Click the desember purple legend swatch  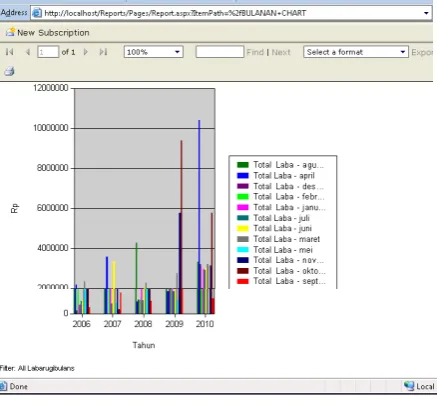click(243, 186)
